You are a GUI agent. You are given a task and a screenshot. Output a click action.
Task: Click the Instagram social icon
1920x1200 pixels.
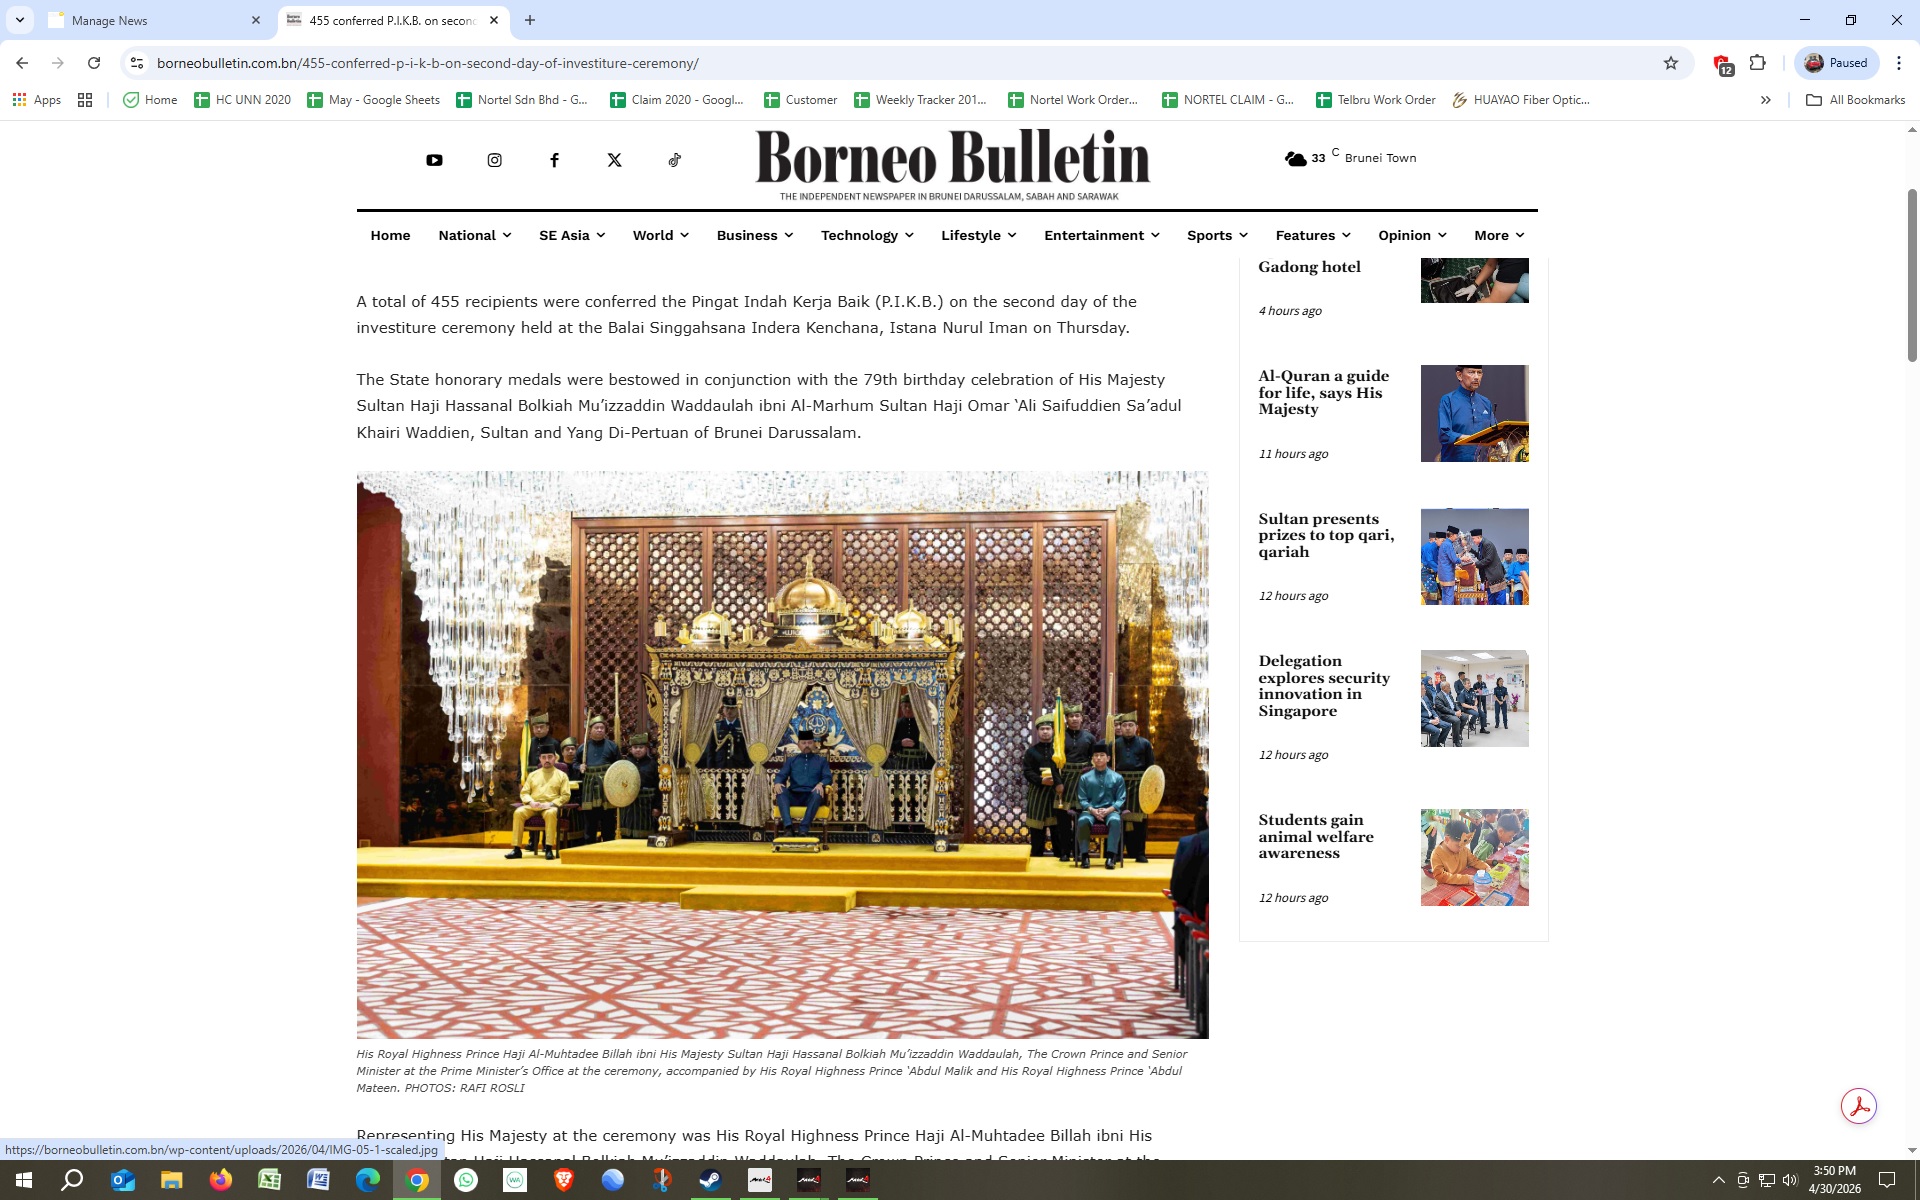(x=494, y=160)
